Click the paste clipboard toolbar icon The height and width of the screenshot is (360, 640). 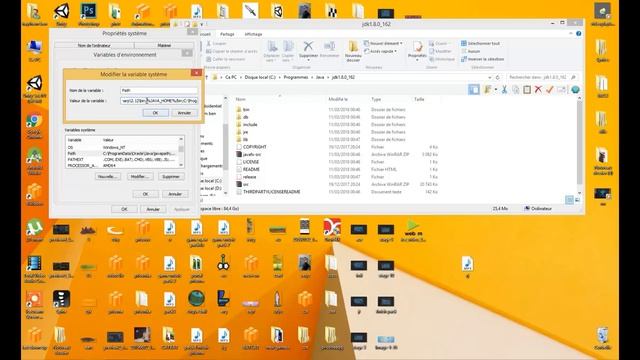tap(527, 89)
